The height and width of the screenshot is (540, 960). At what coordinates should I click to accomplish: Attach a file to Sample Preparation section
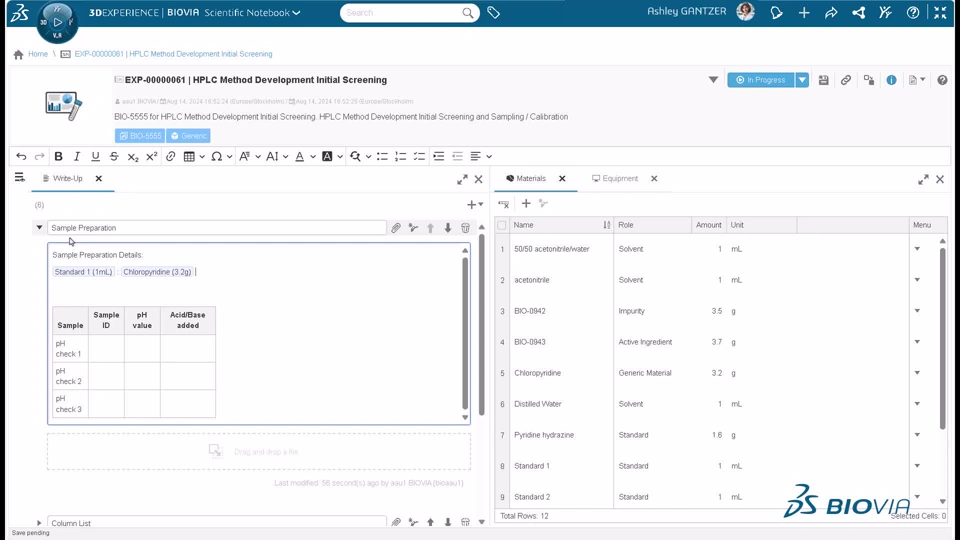396,228
